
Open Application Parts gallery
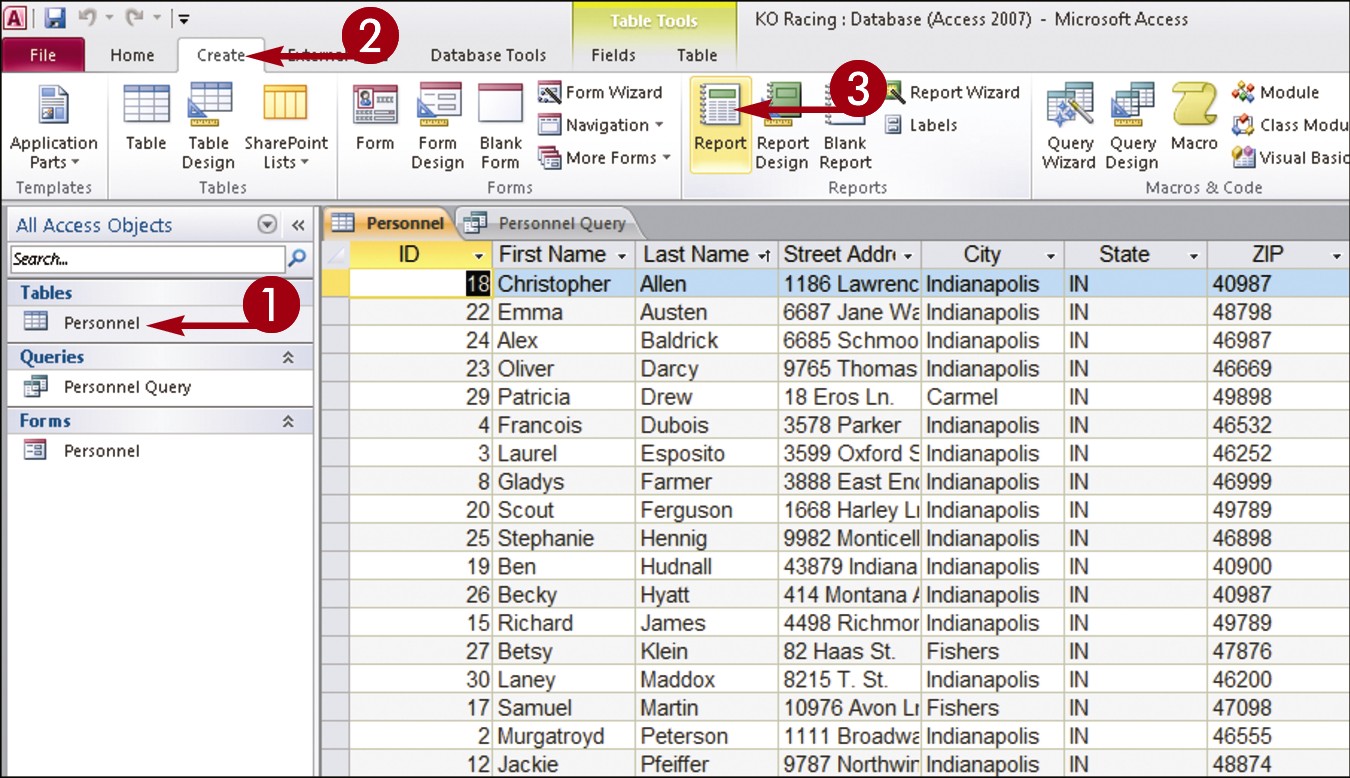[x=54, y=127]
